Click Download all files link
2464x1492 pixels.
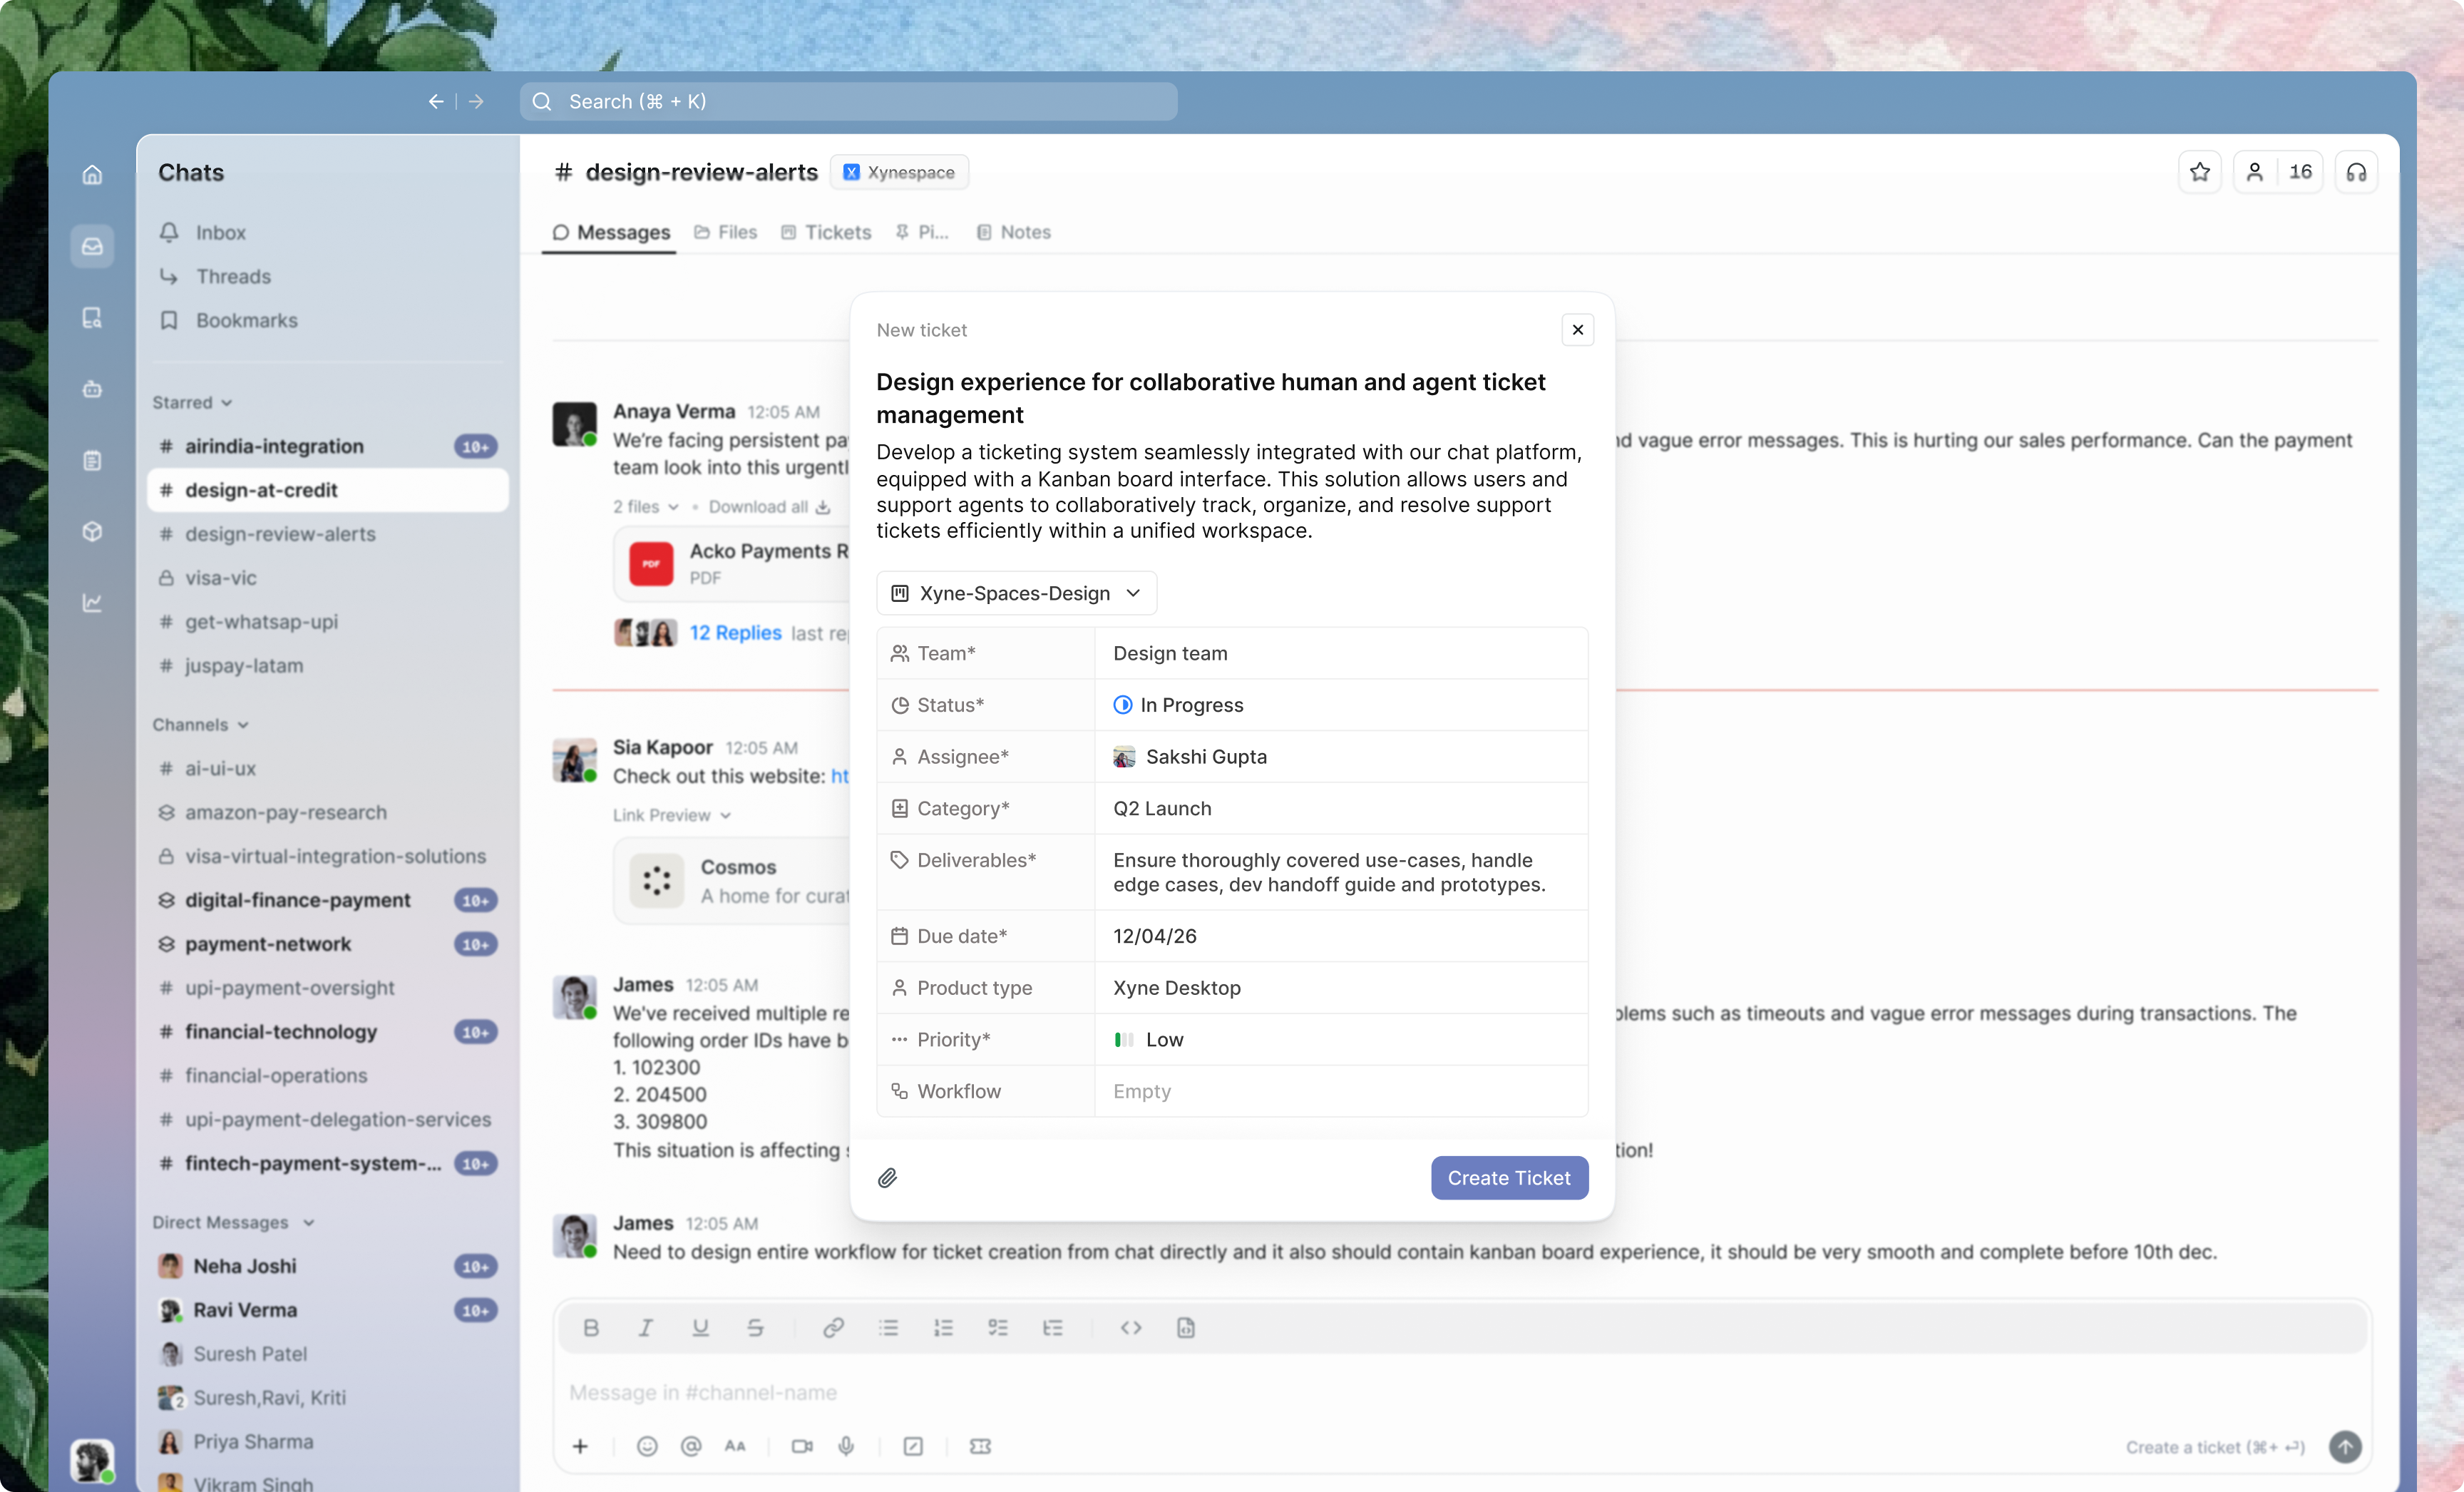click(769, 507)
